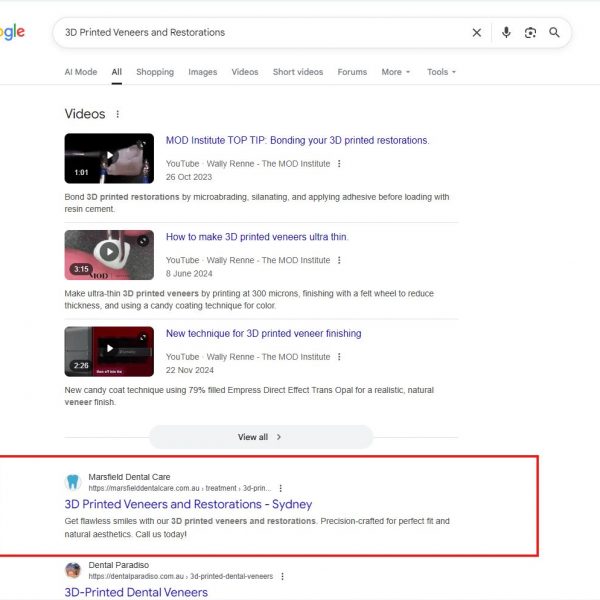Viewport: 600px width, 600px height.
Task: Expand the Tools dropdown
Action: coord(441,72)
